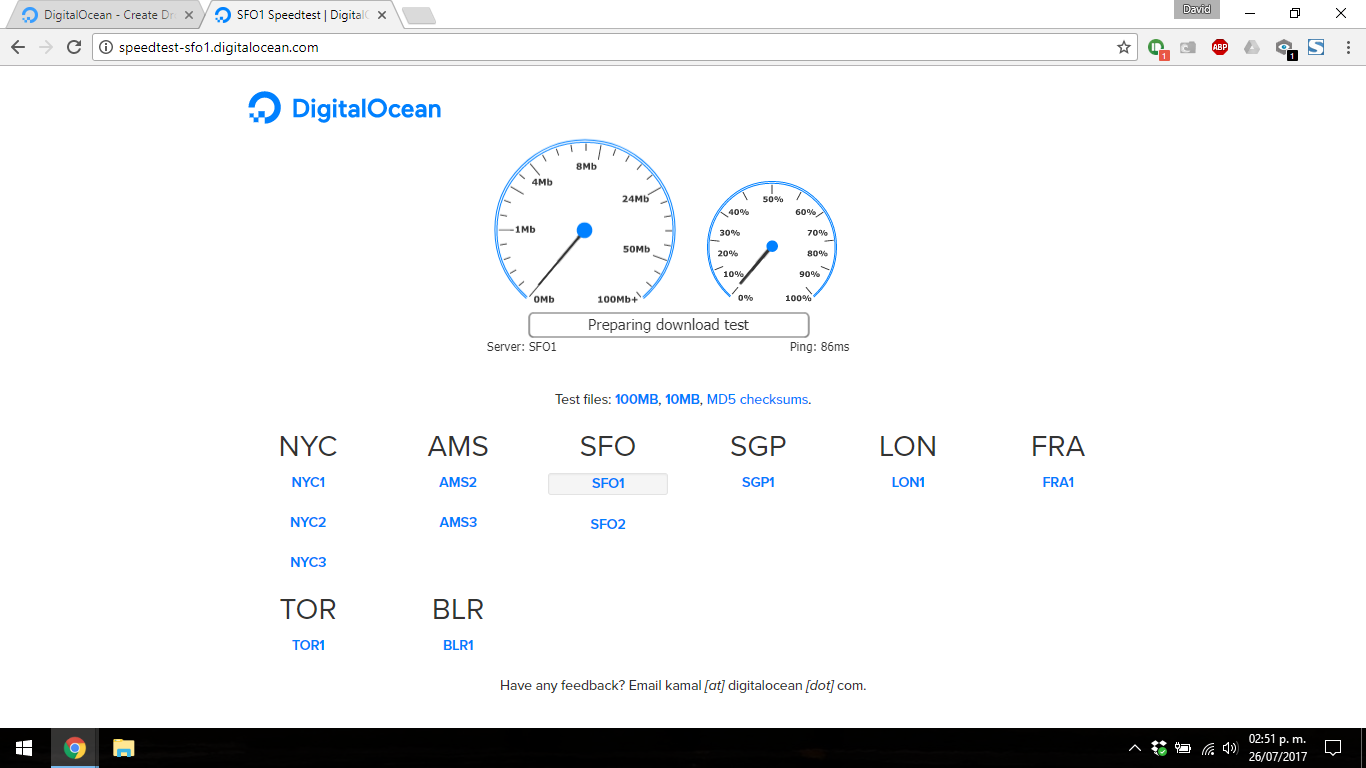Open File Explorer from the taskbar

pos(123,748)
